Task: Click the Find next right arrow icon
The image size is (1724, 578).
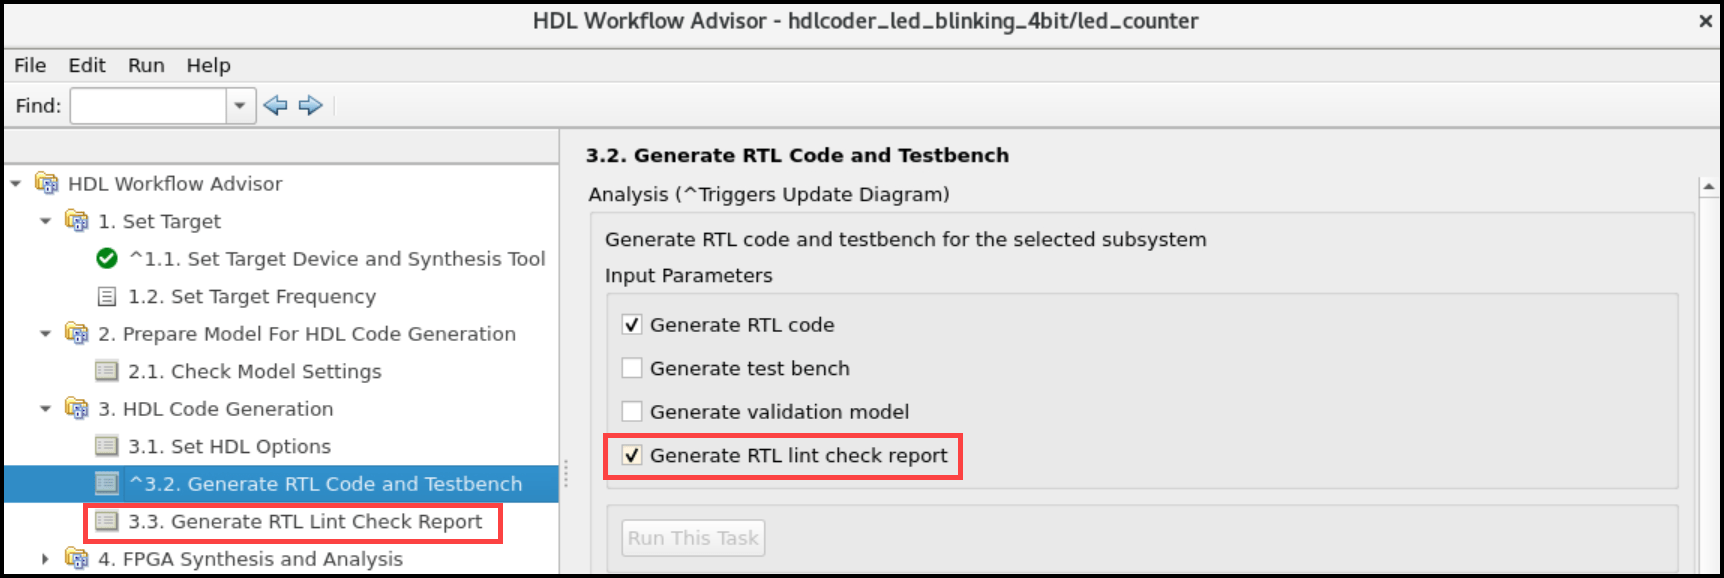Action: (311, 105)
